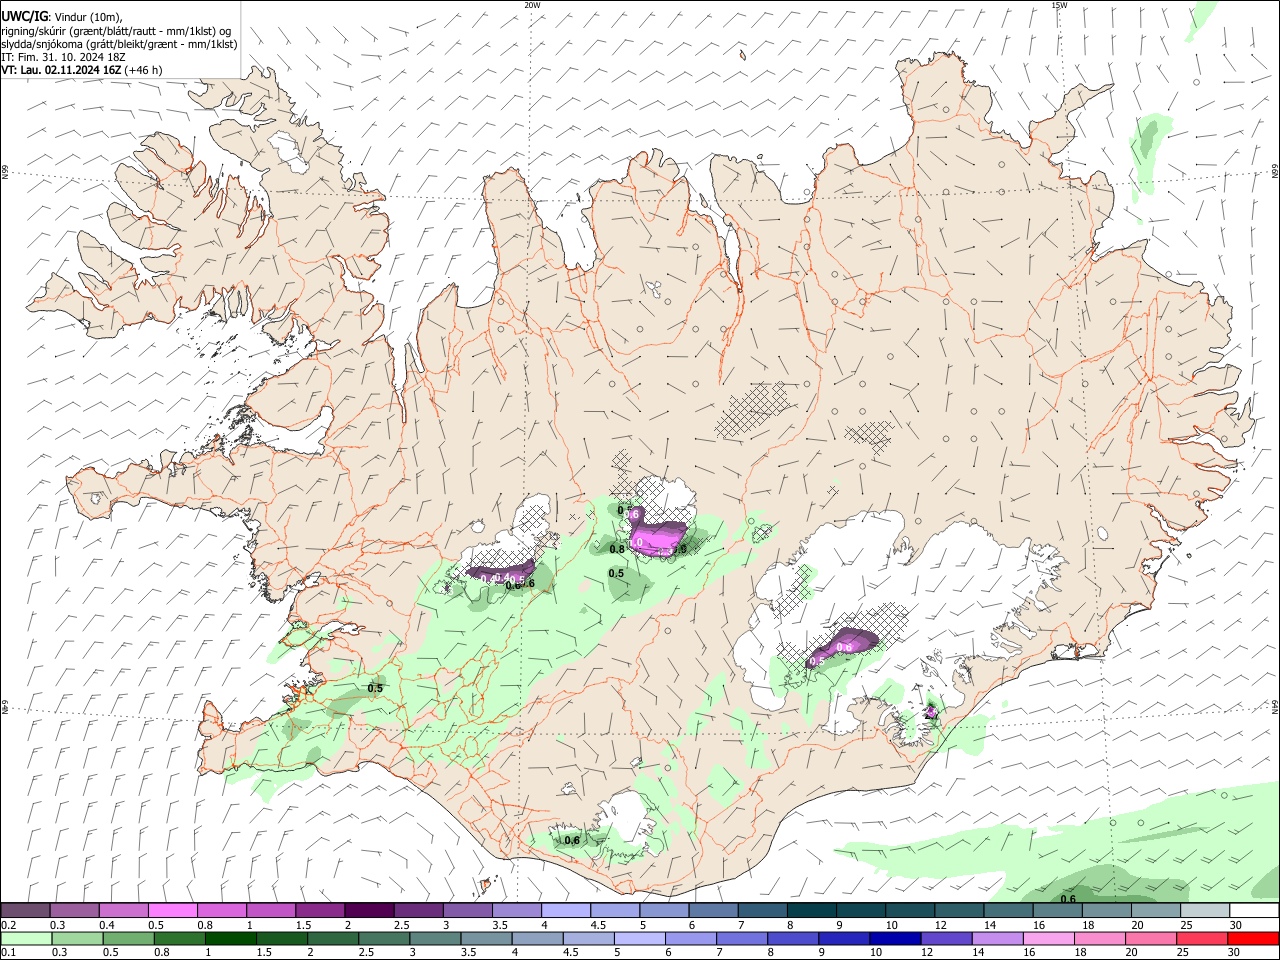Image resolution: width=1280 pixels, height=960 pixels.
Task: Click the '15W' longitude label at top
Action: 1059,5
